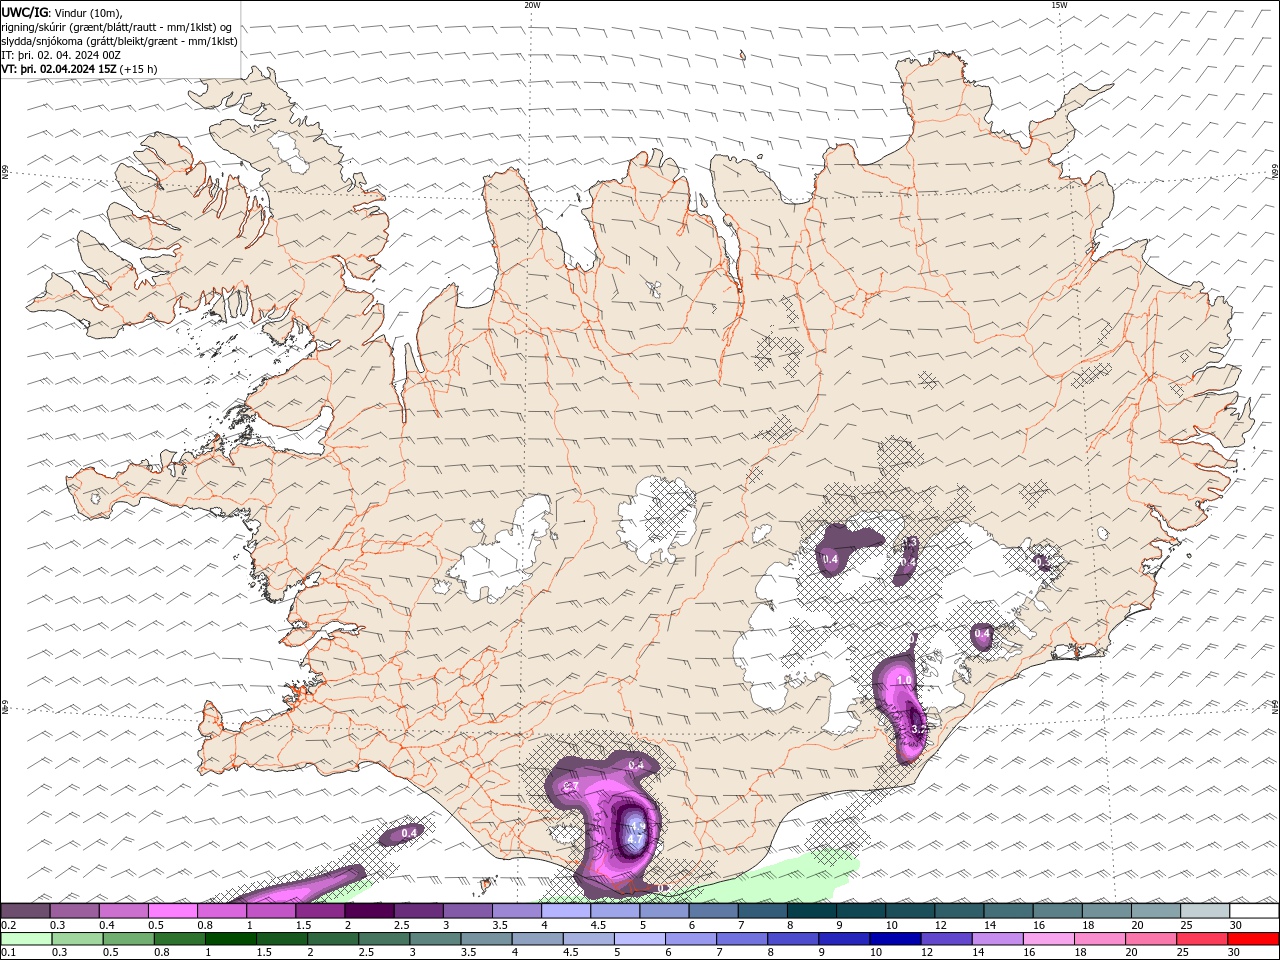This screenshot has height=960, width=1280.
Task: Click the violet 12 swatch in the bottom legend
Action: (946, 939)
